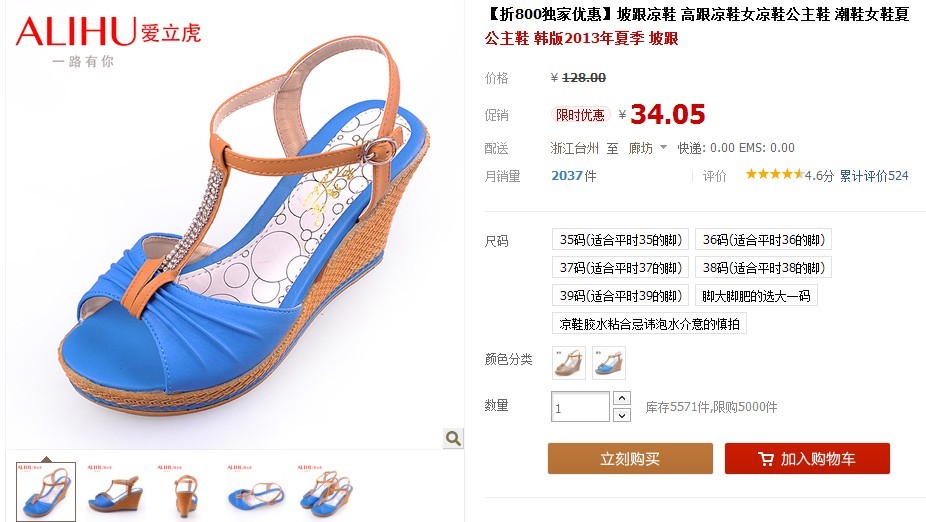
Task: Click the star rating icons
Action: (774, 174)
